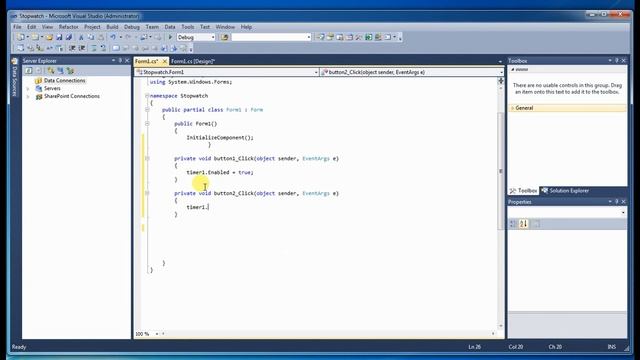Click 'InitializeComponent();' code line
The image size is (640, 360).
[220, 138]
